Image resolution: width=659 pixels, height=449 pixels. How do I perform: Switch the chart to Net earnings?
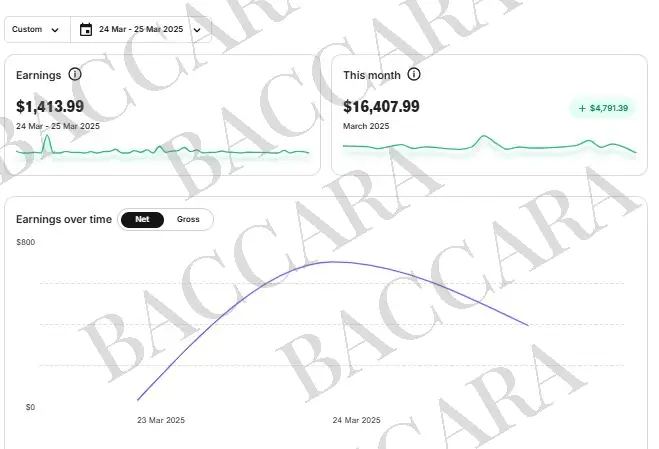143,219
